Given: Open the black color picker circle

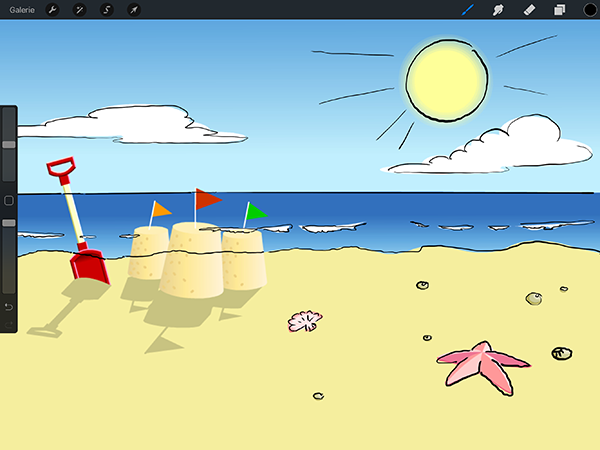Looking at the screenshot, I should pos(590,10).
